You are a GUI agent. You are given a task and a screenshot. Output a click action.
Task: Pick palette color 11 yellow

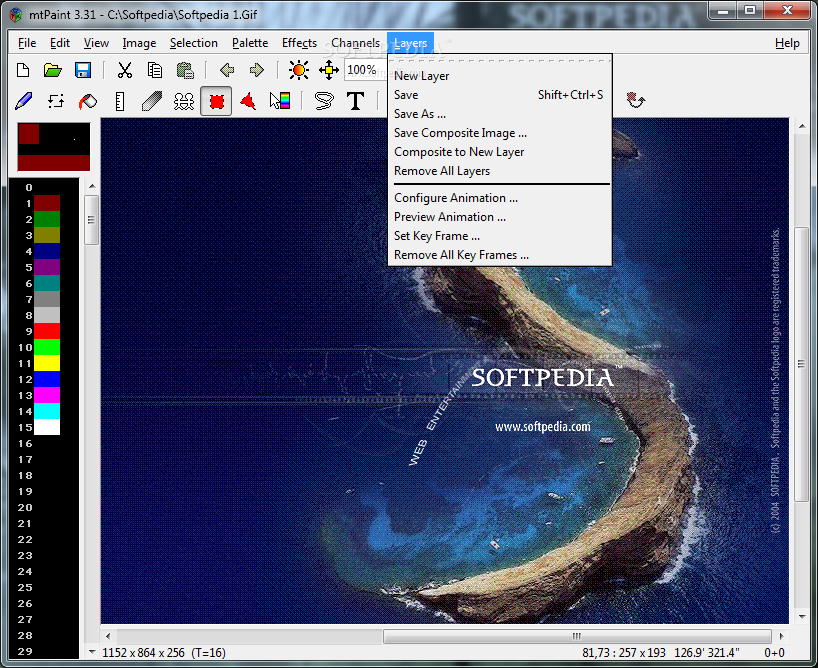coord(47,363)
